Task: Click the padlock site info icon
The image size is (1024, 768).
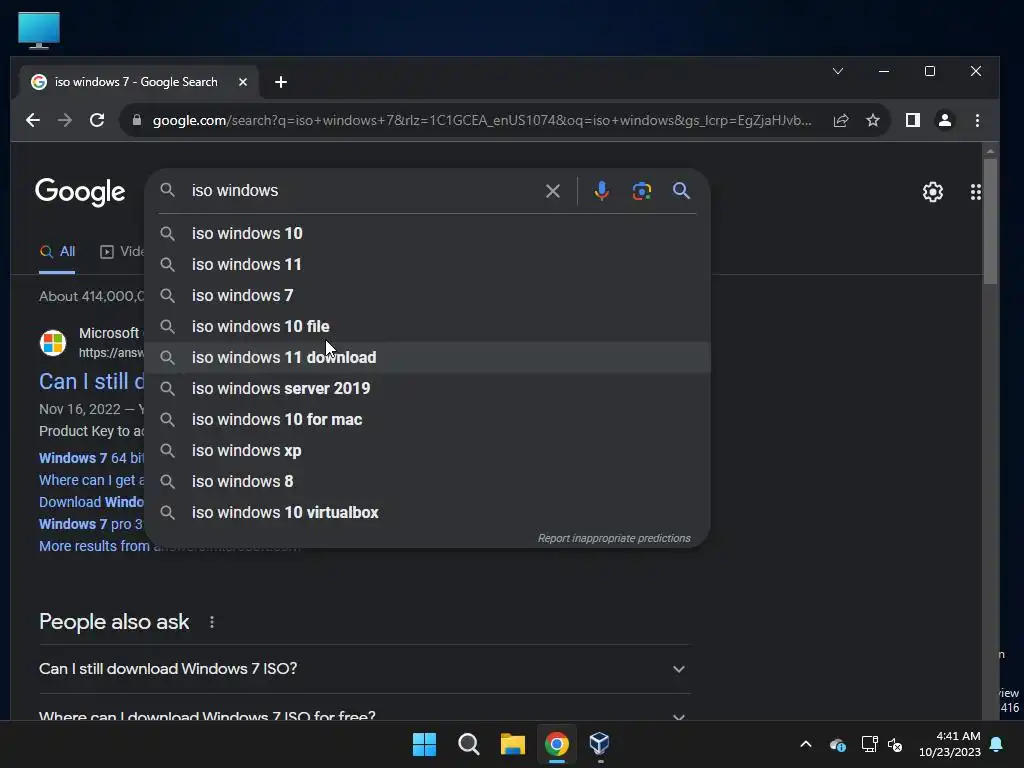Action: (x=136, y=120)
